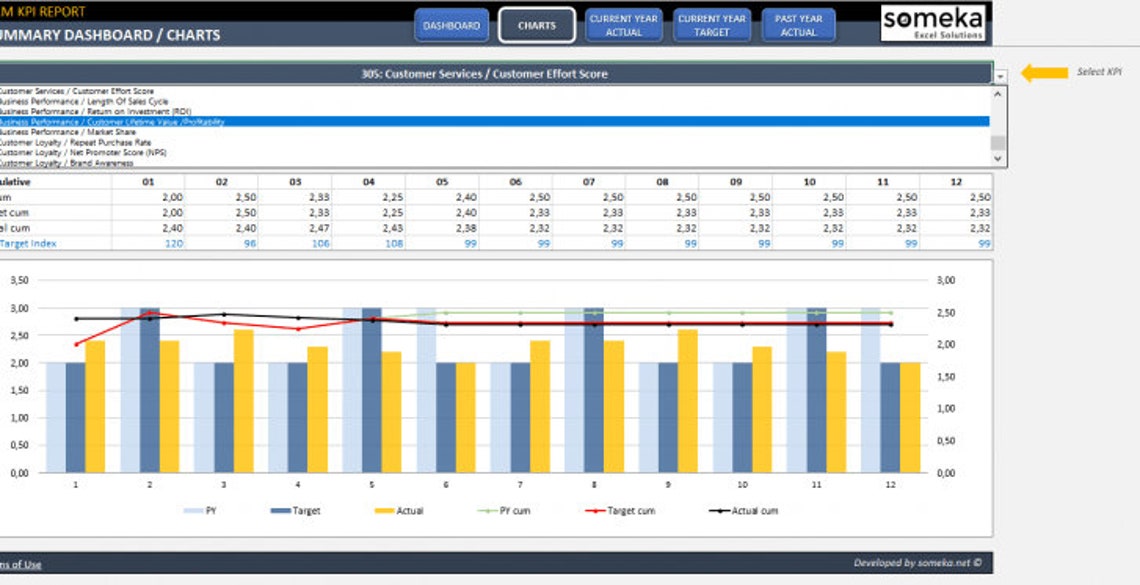Switch to the CHARTS tab
Screen dimensions: 1140x585
tap(536, 26)
